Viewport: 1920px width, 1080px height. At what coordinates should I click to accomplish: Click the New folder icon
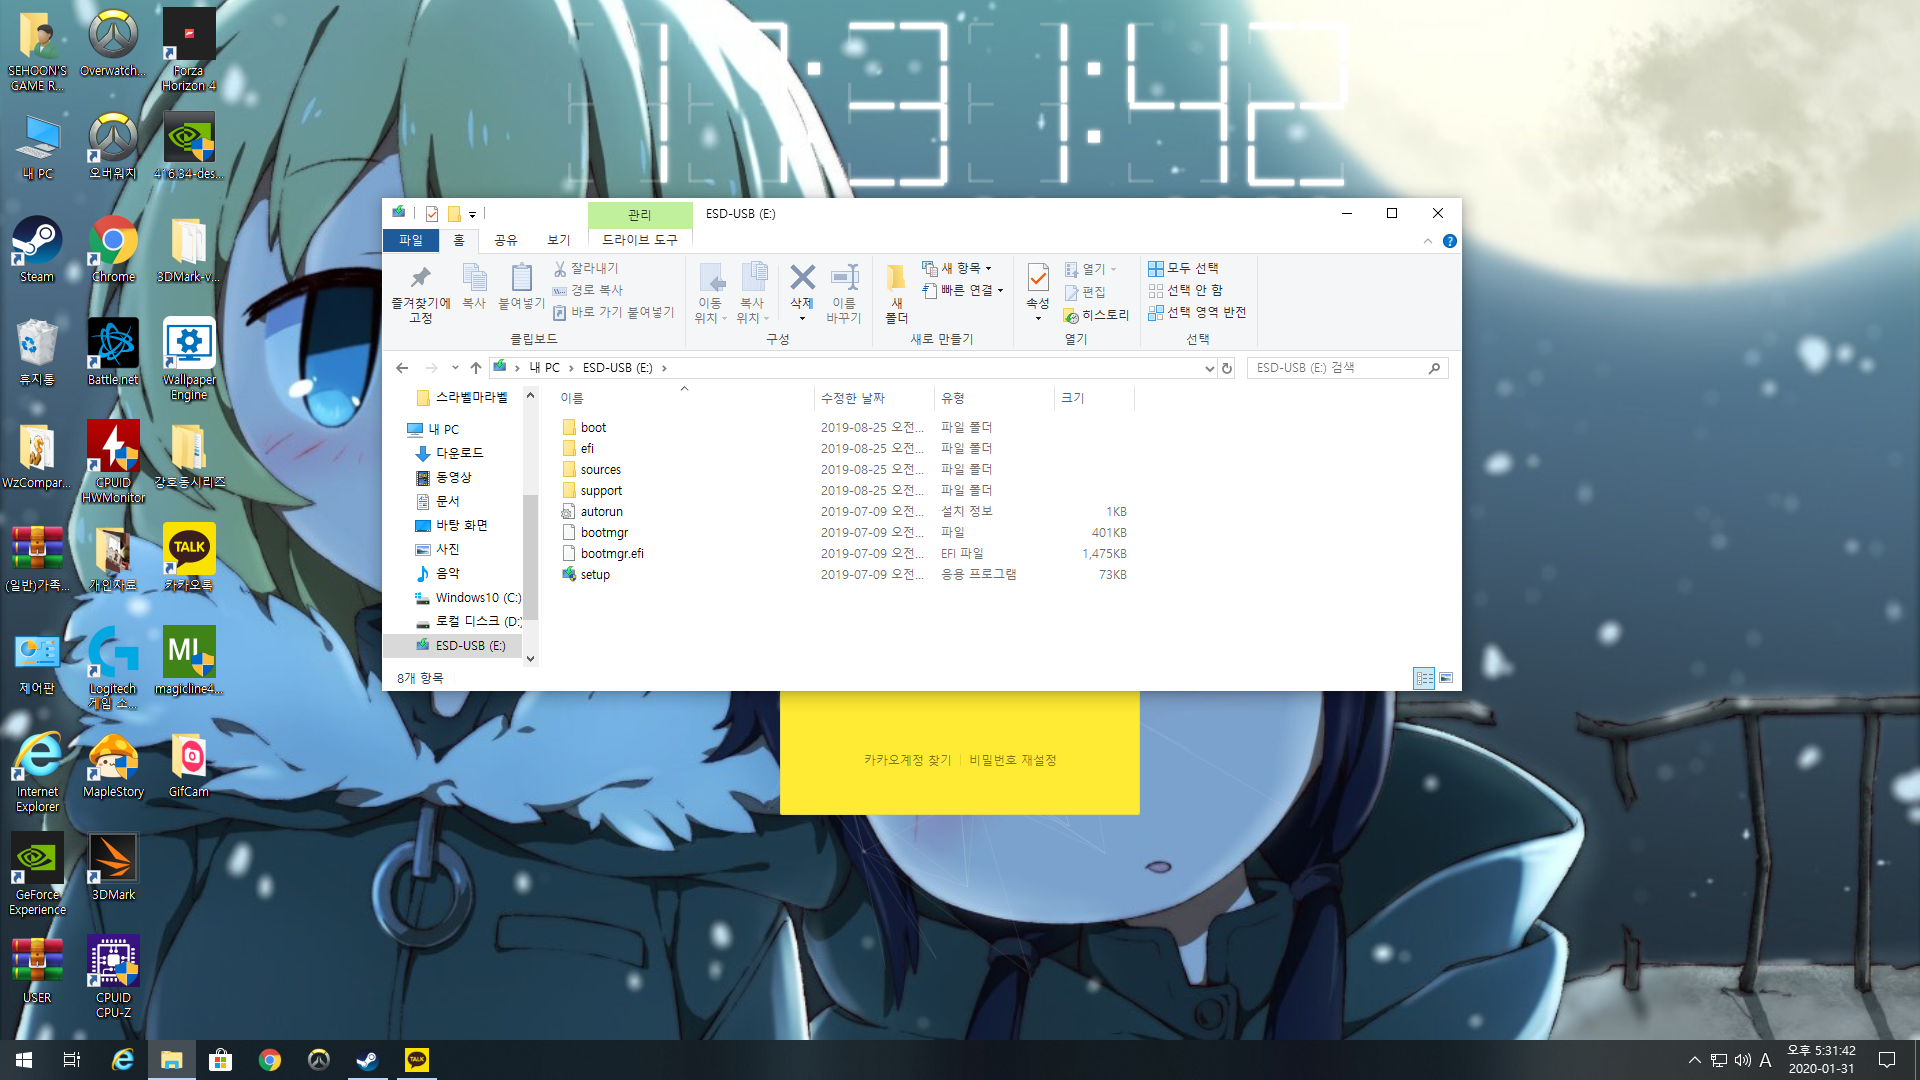896,277
